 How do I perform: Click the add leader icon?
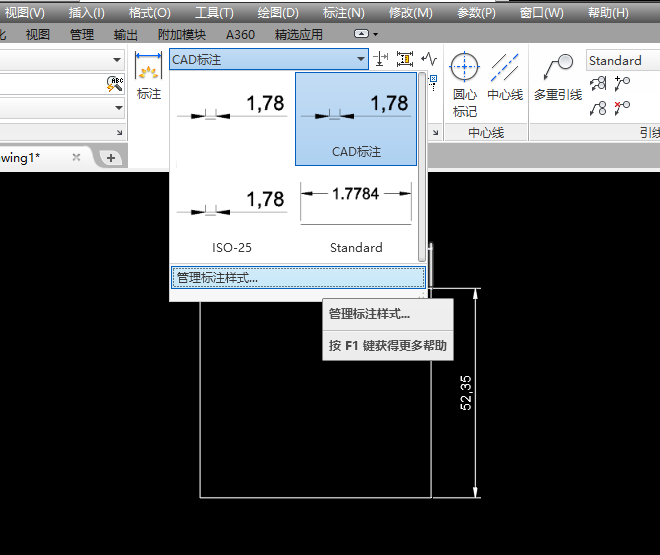tap(622, 84)
